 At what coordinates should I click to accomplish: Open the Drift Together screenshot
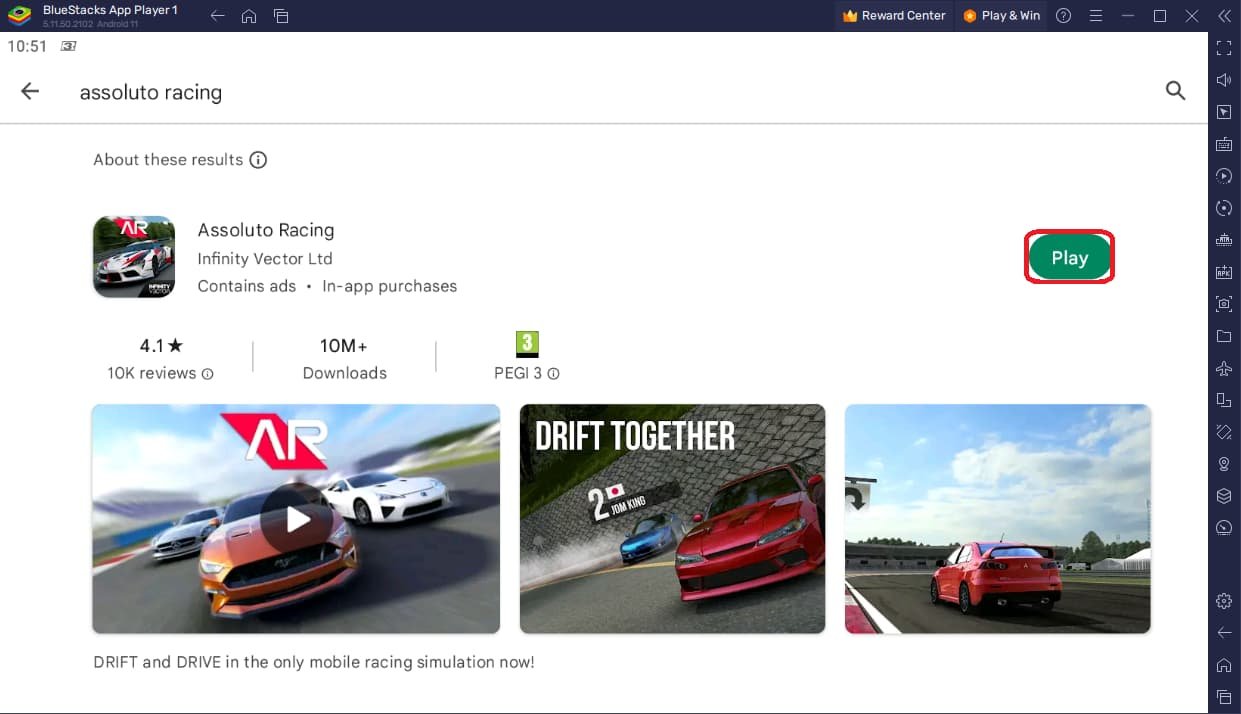coord(672,519)
